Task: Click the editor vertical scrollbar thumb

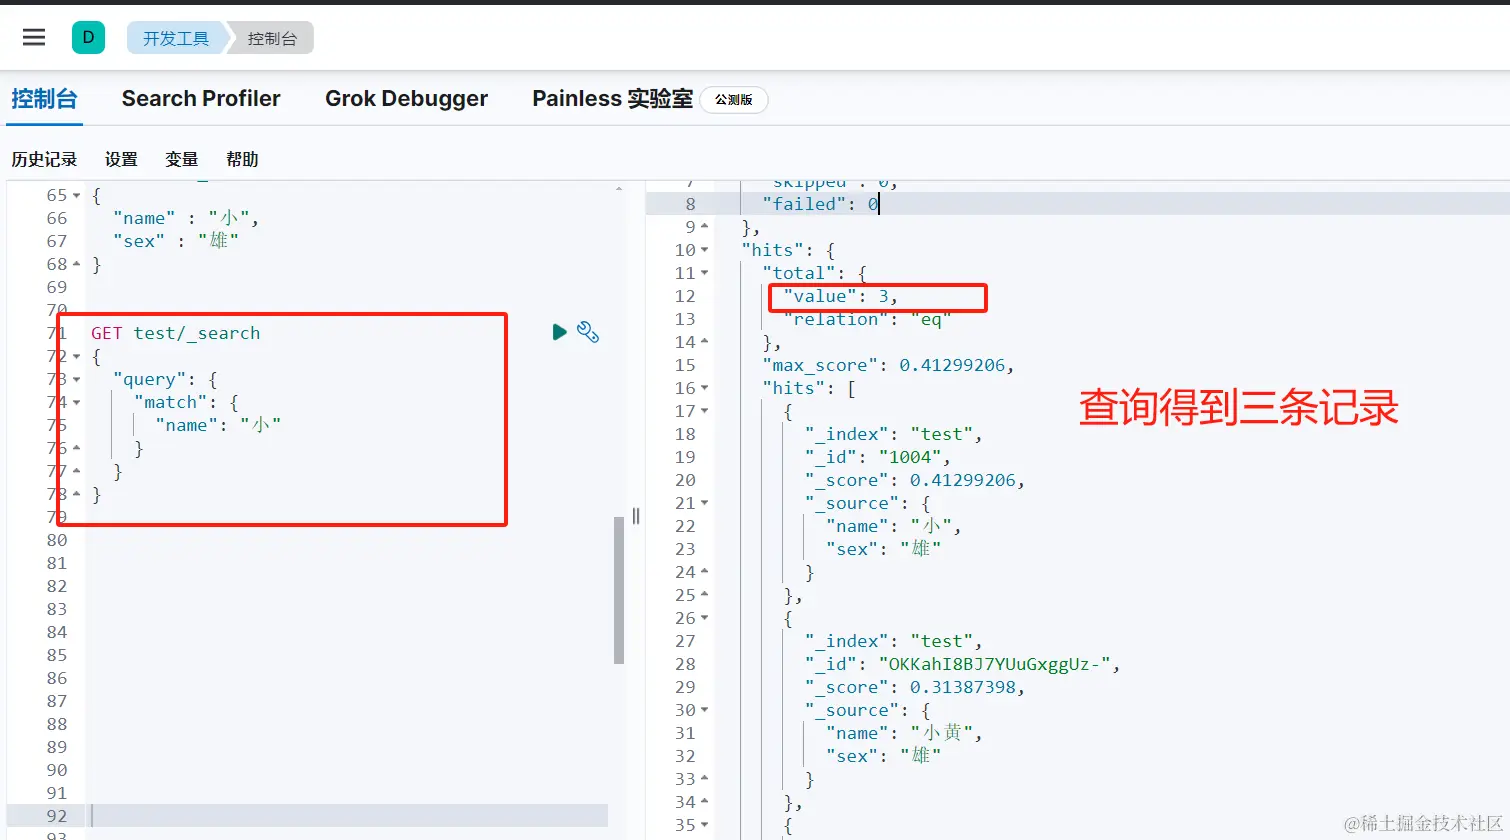Action: (x=619, y=590)
